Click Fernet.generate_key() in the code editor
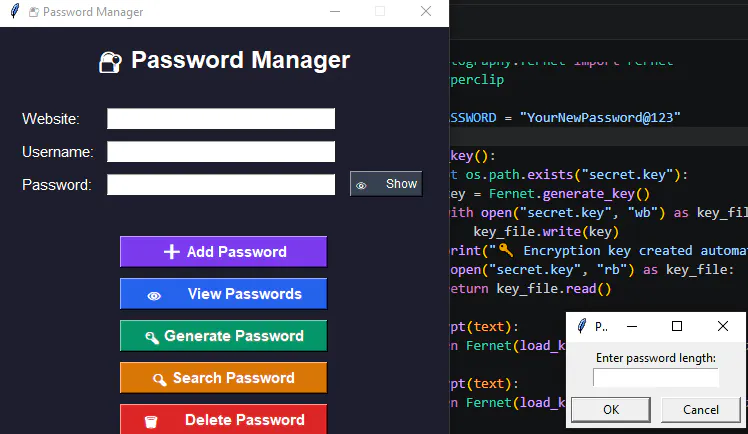The height and width of the screenshot is (434, 748). click(569, 194)
